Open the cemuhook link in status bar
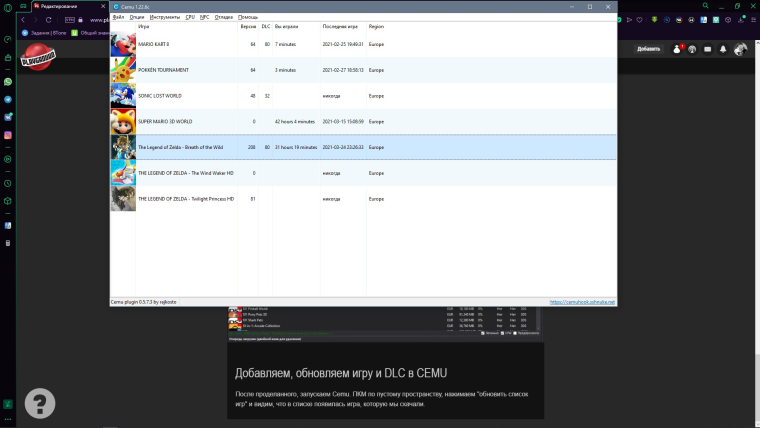This screenshot has width=760, height=428. click(582, 302)
